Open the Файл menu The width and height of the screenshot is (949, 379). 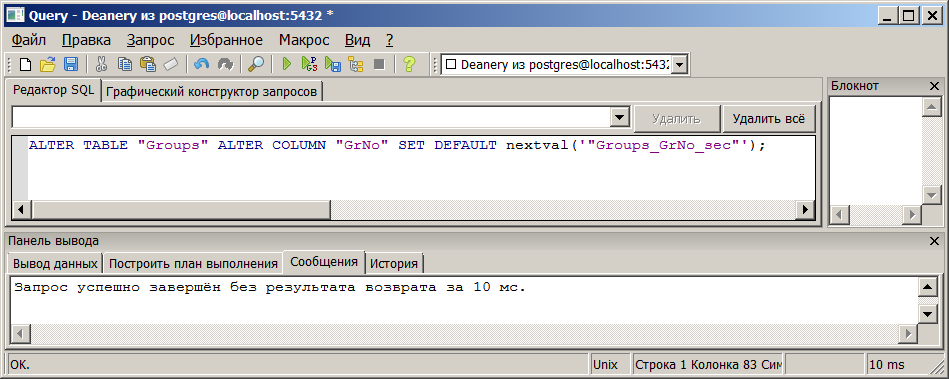click(28, 41)
